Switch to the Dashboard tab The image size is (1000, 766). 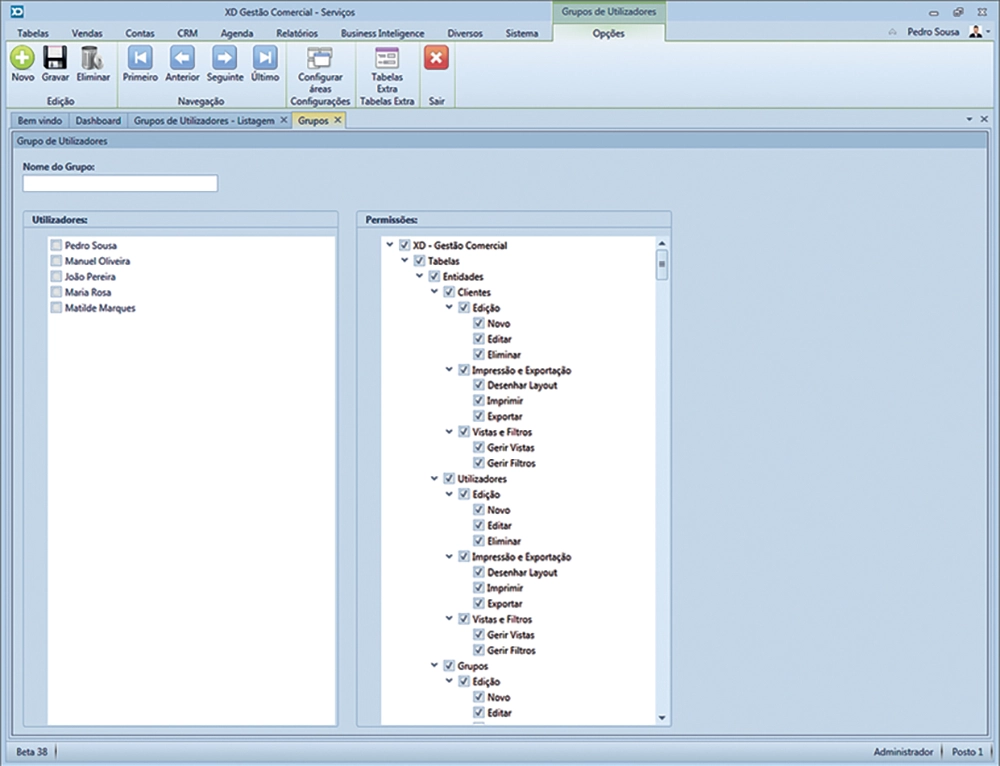click(100, 121)
